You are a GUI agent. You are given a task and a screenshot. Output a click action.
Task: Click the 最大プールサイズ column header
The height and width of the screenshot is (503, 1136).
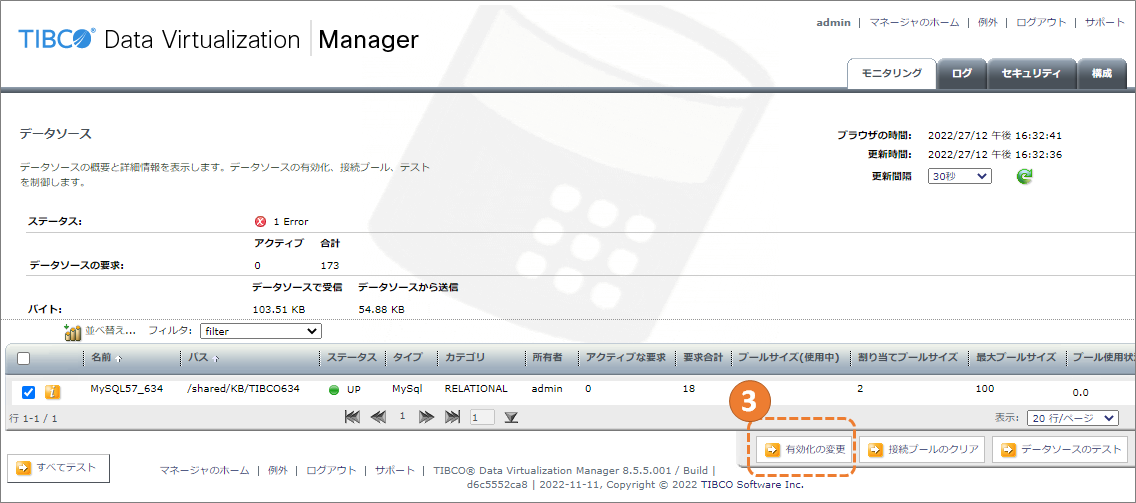click(1016, 358)
